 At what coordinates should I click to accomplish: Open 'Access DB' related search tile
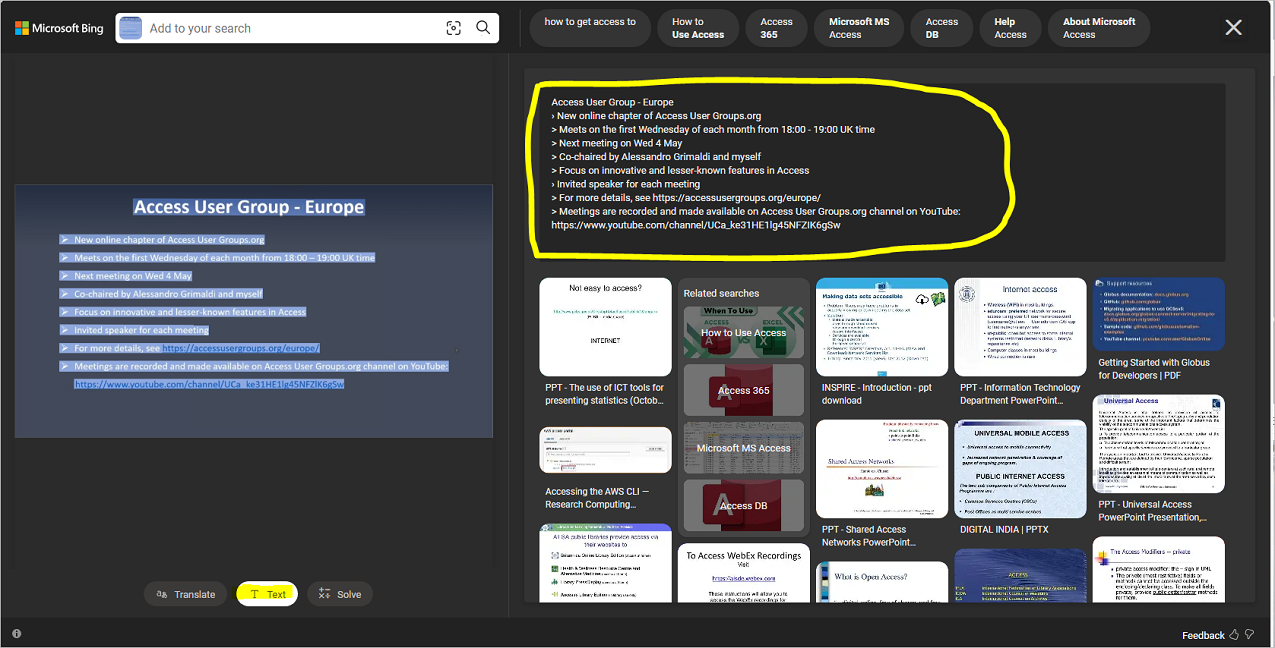(744, 506)
